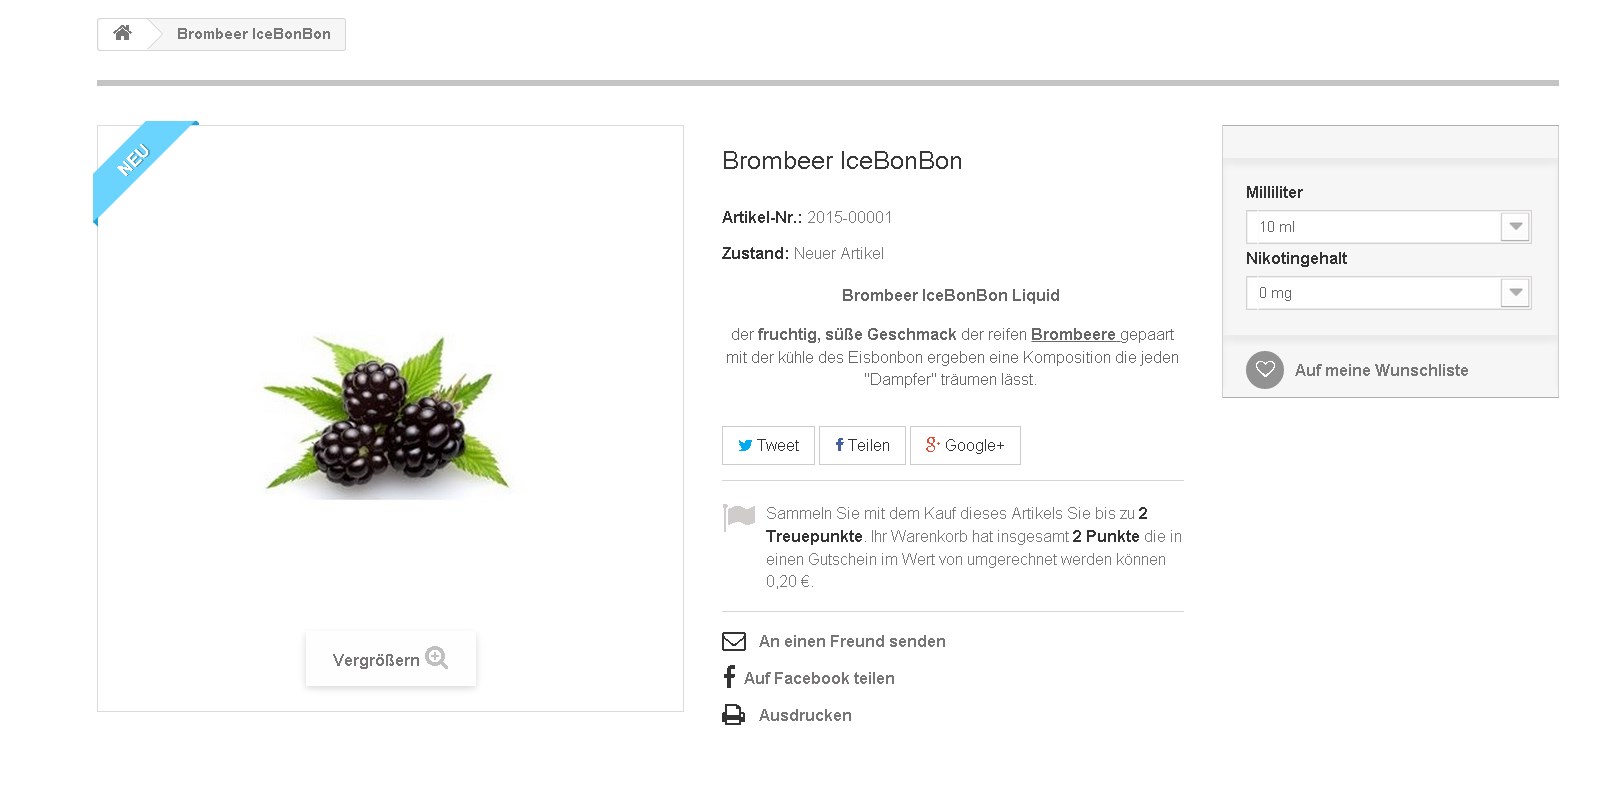
Task: Click An einen Freund senden link
Action: [x=852, y=641]
